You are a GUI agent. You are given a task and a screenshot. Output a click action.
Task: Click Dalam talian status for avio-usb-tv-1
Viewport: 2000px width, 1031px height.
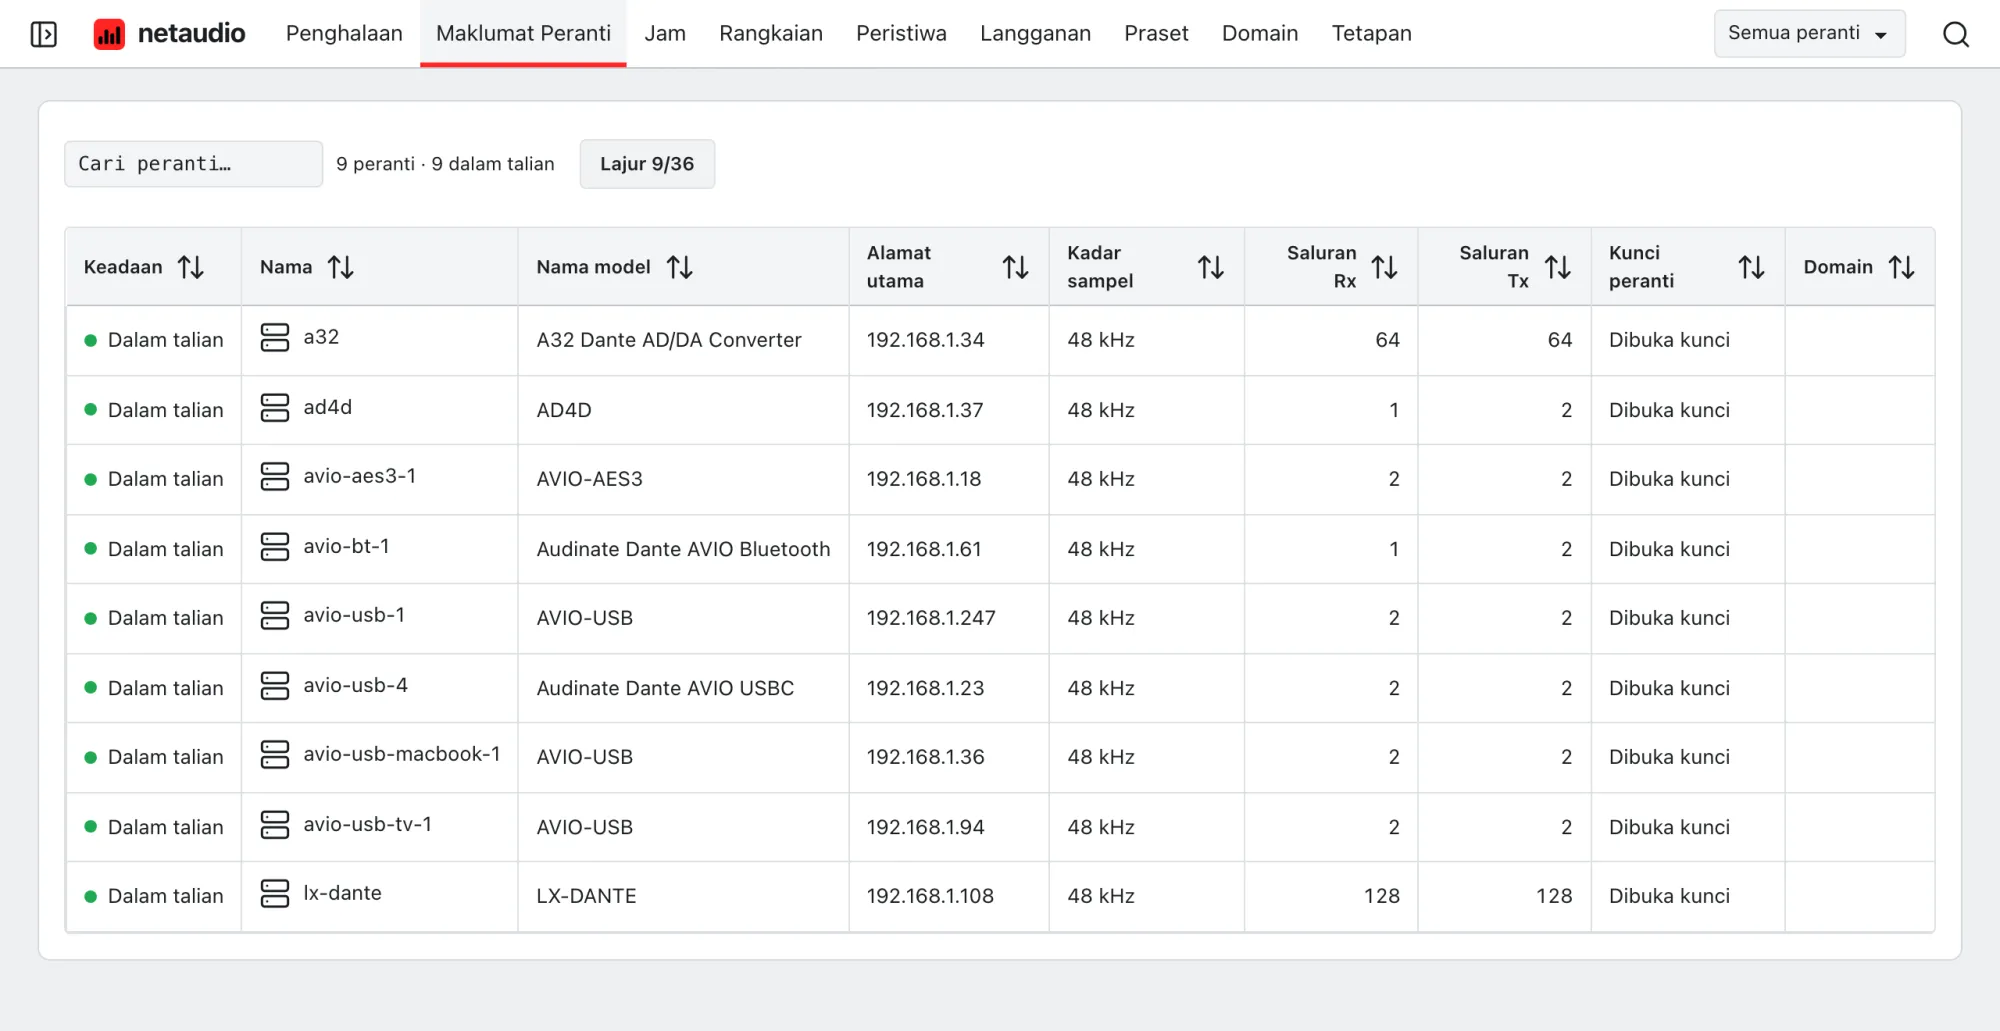tap(165, 827)
